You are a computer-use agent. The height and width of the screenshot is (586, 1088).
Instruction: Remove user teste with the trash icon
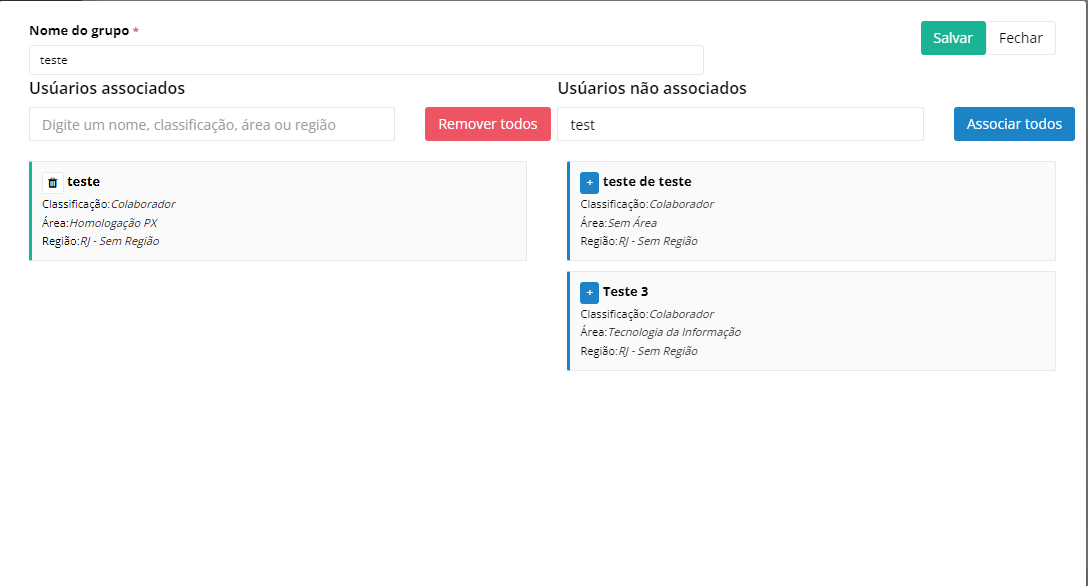[x=53, y=182]
